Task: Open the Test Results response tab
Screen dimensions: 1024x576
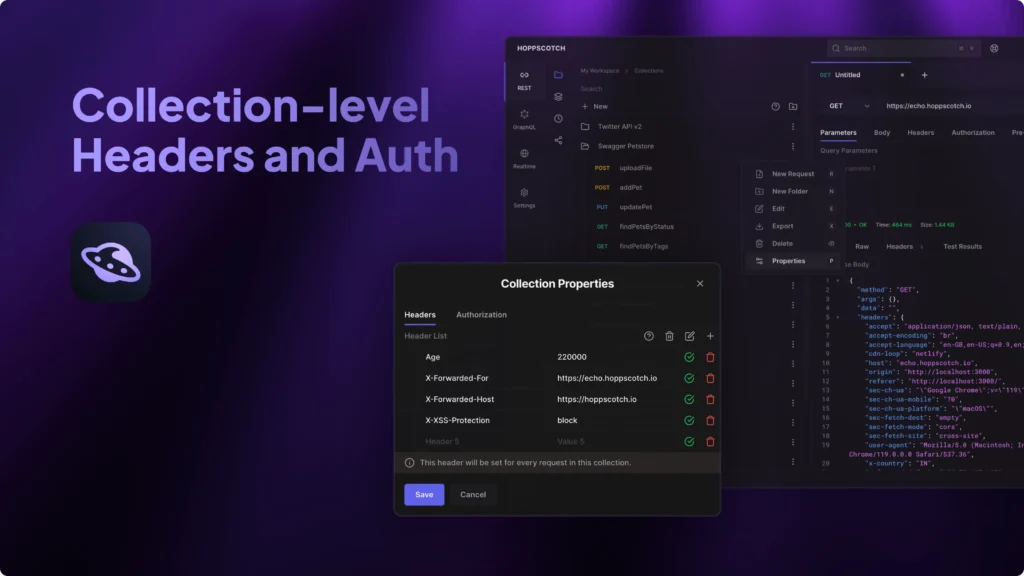Action: [962, 247]
